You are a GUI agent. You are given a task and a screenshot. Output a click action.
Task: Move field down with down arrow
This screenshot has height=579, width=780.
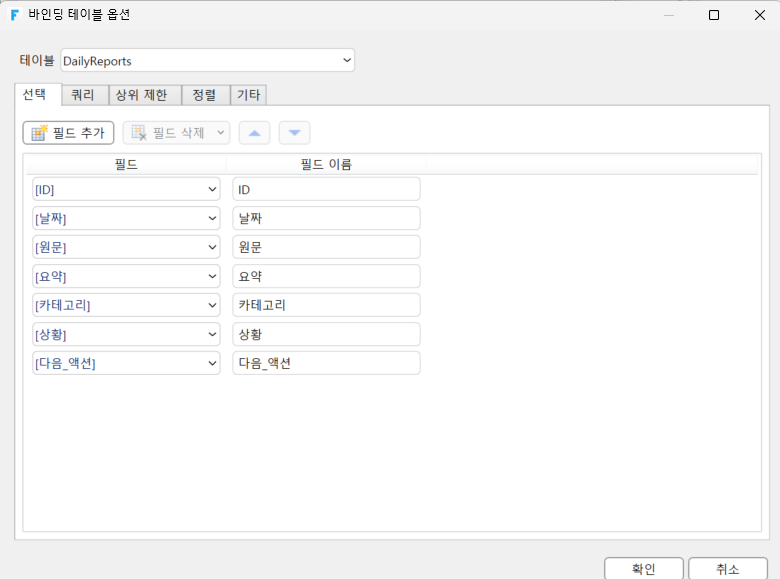pyautogui.click(x=294, y=133)
